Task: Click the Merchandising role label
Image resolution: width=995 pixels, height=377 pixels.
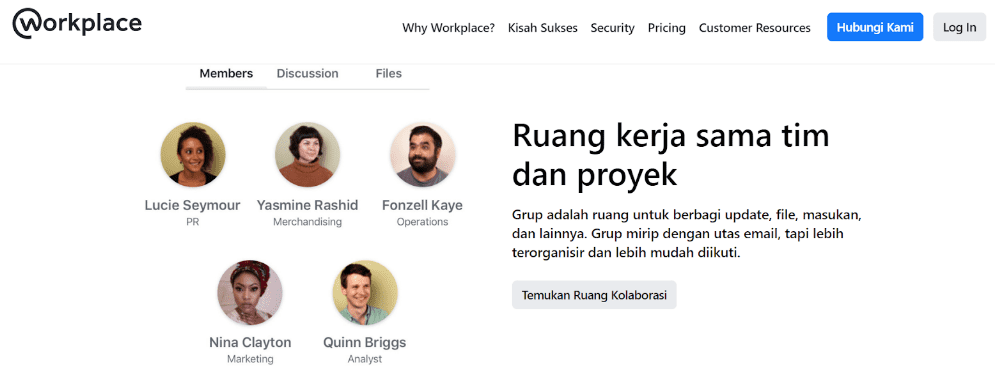Action: click(x=307, y=222)
